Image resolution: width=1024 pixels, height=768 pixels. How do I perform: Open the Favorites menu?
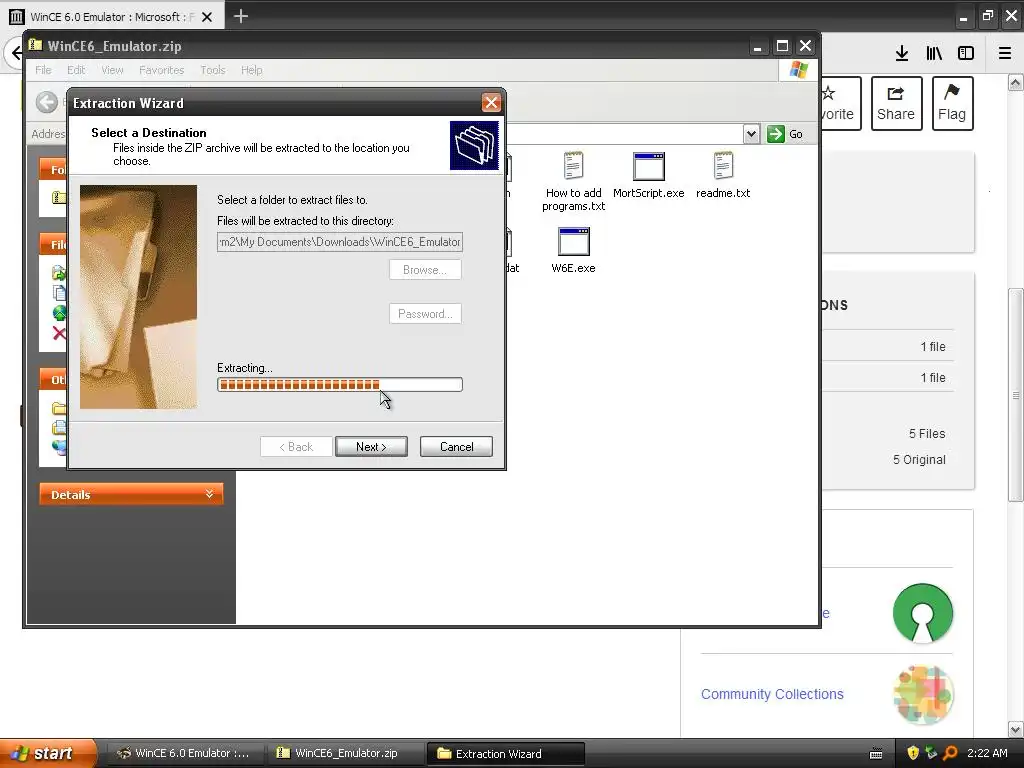pyautogui.click(x=161, y=70)
